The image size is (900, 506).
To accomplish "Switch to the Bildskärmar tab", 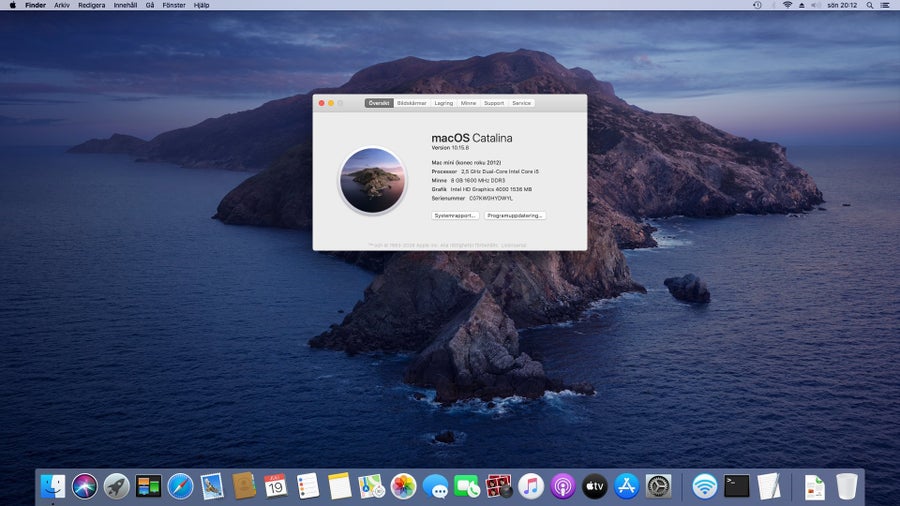I will click(412, 103).
